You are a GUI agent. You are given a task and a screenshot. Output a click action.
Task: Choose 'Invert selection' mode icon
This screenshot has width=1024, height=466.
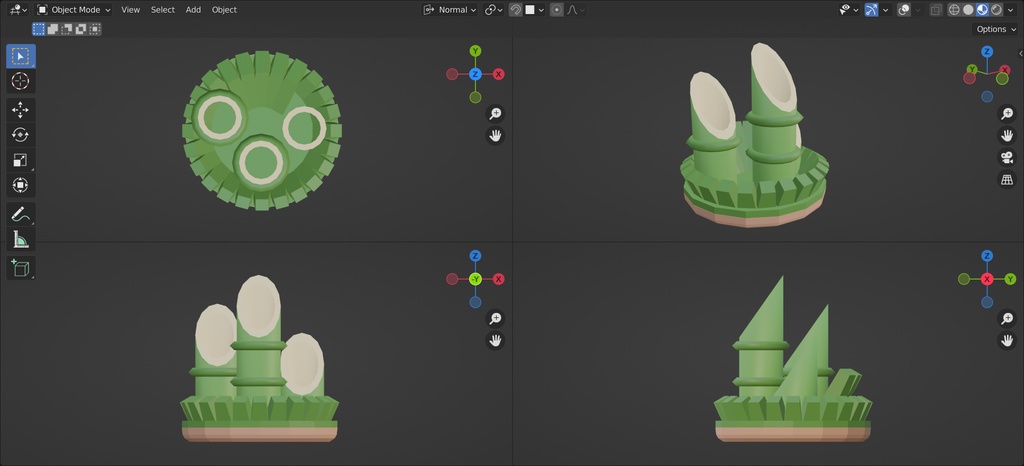[81, 29]
